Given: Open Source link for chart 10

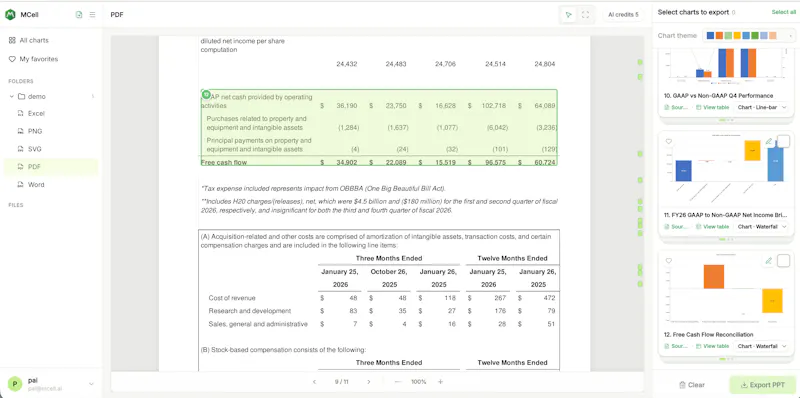Looking at the screenshot, I should pyautogui.click(x=676, y=107).
